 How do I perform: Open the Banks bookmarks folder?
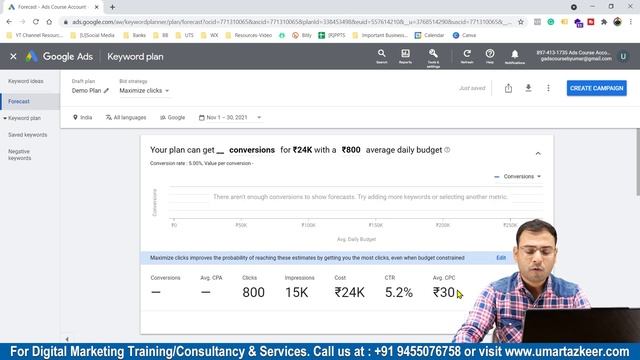coord(135,36)
